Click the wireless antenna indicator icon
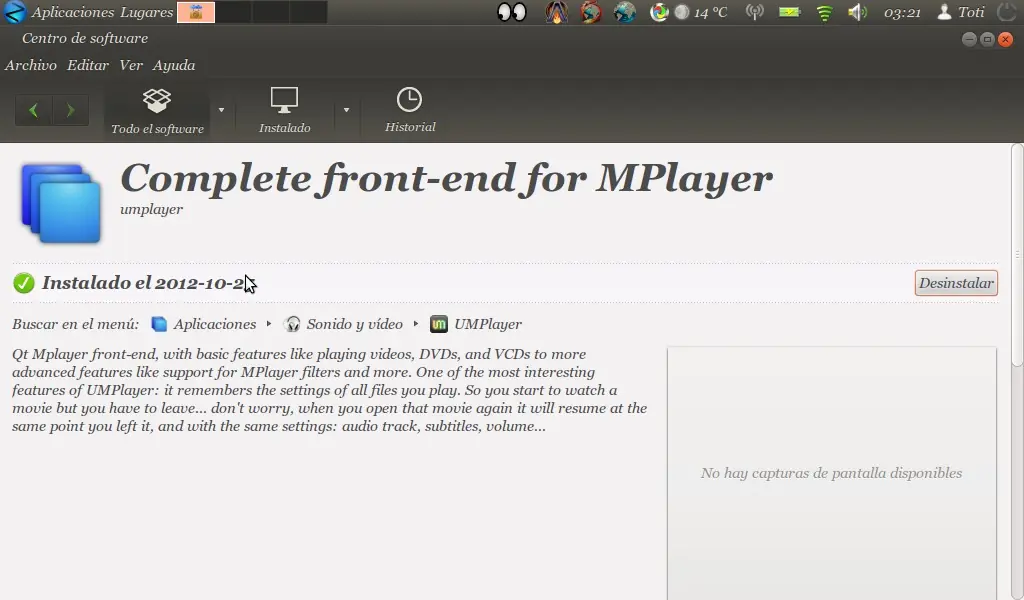Image resolution: width=1024 pixels, height=600 pixels. [x=754, y=12]
